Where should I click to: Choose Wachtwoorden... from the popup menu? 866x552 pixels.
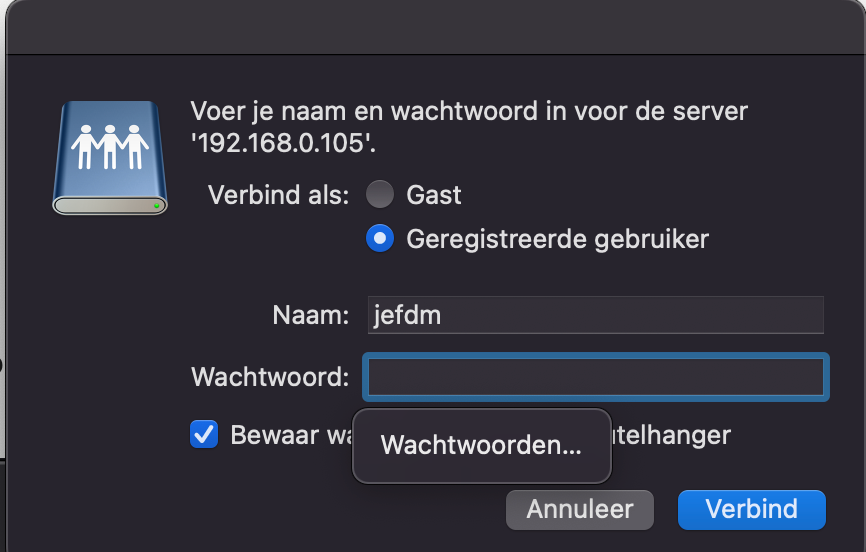[481, 446]
